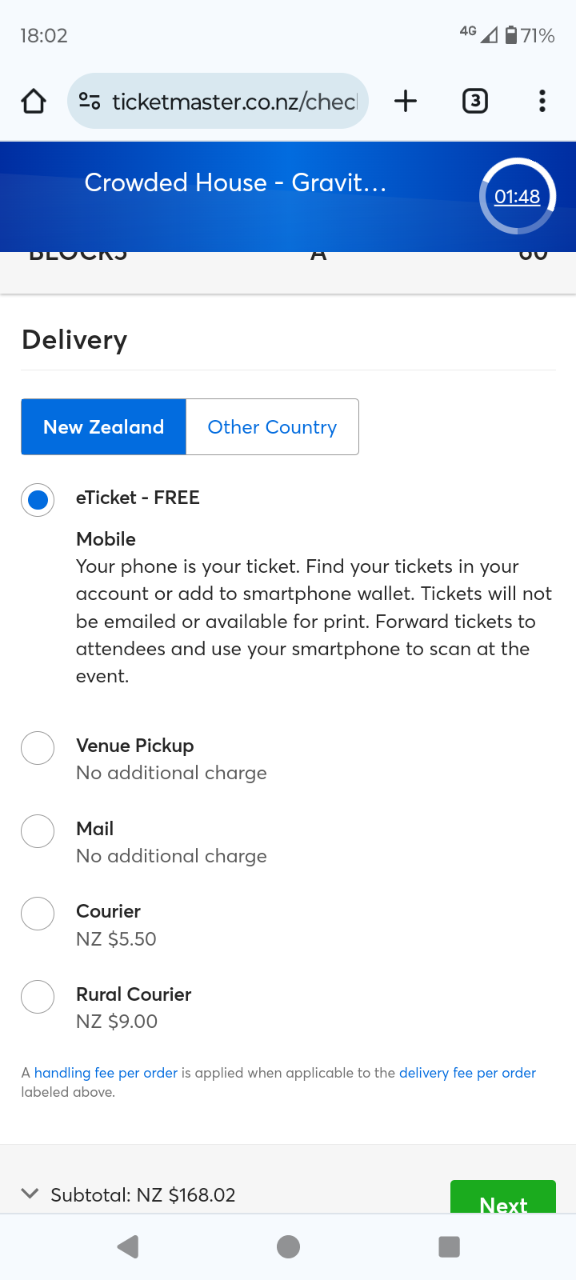The width and height of the screenshot is (576, 1280).
Task: Tap the browser home icon
Action: [x=34, y=101]
